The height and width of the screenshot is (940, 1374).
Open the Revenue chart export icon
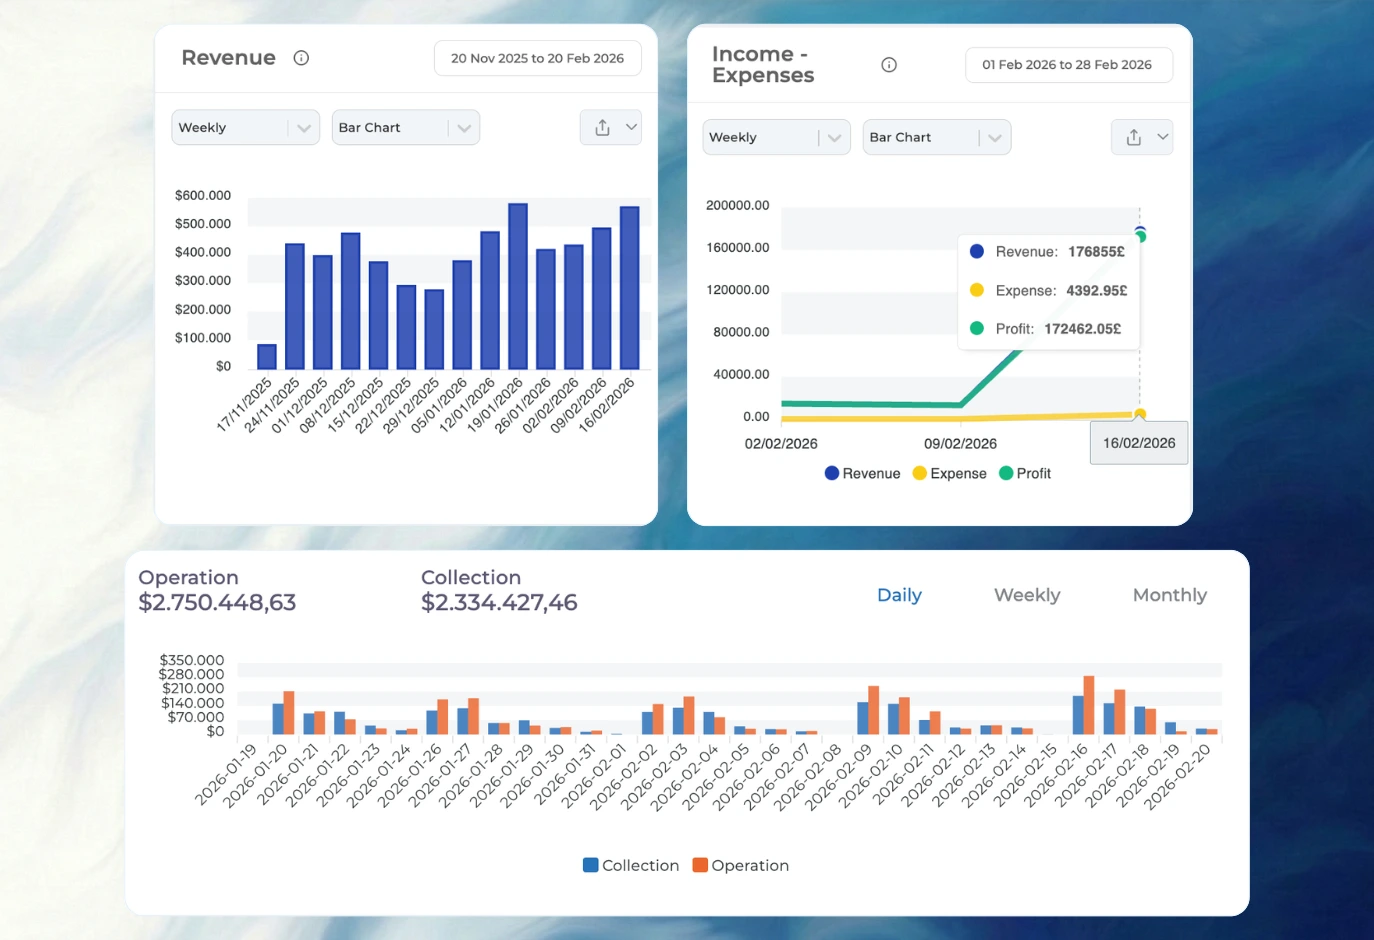(x=602, y=127)
